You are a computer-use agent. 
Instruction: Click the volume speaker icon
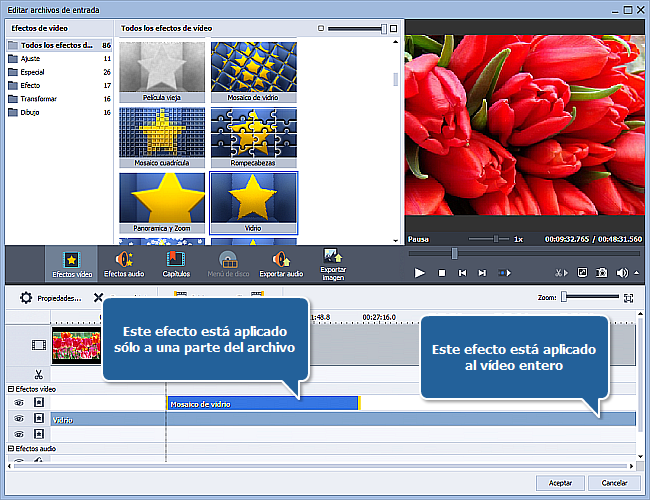click(x=621, y=273)
